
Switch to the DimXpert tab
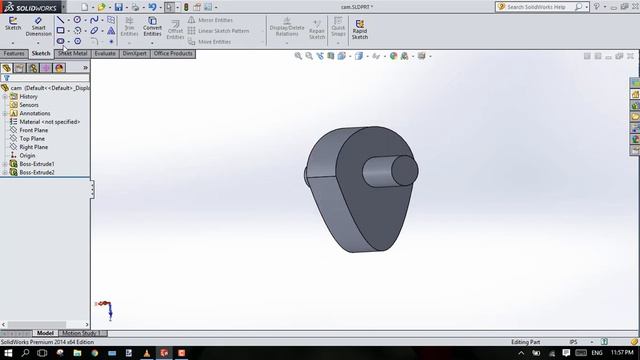[x=134, y=53]
